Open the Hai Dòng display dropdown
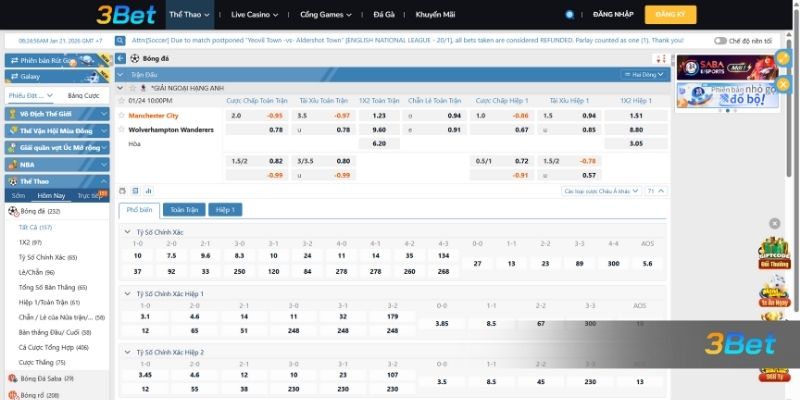This screenshot has height=400, width=800. pyautogui.click(x=642, y=74)
